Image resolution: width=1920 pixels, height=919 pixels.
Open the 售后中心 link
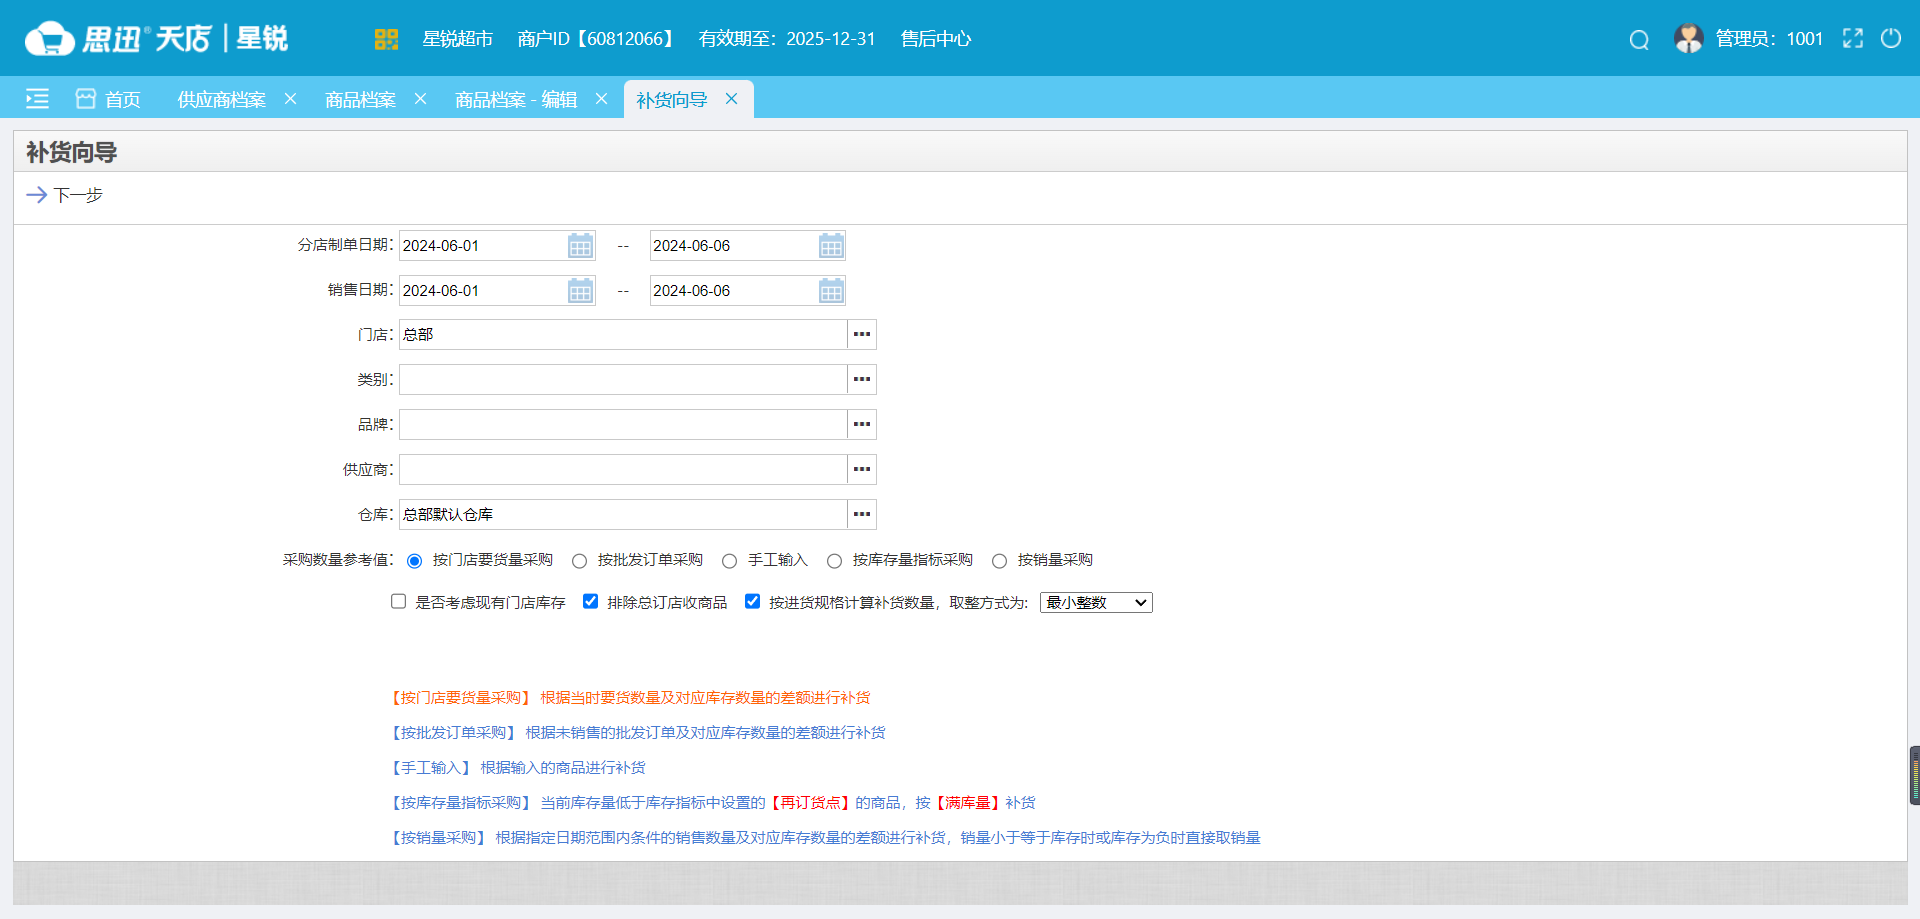934,39
